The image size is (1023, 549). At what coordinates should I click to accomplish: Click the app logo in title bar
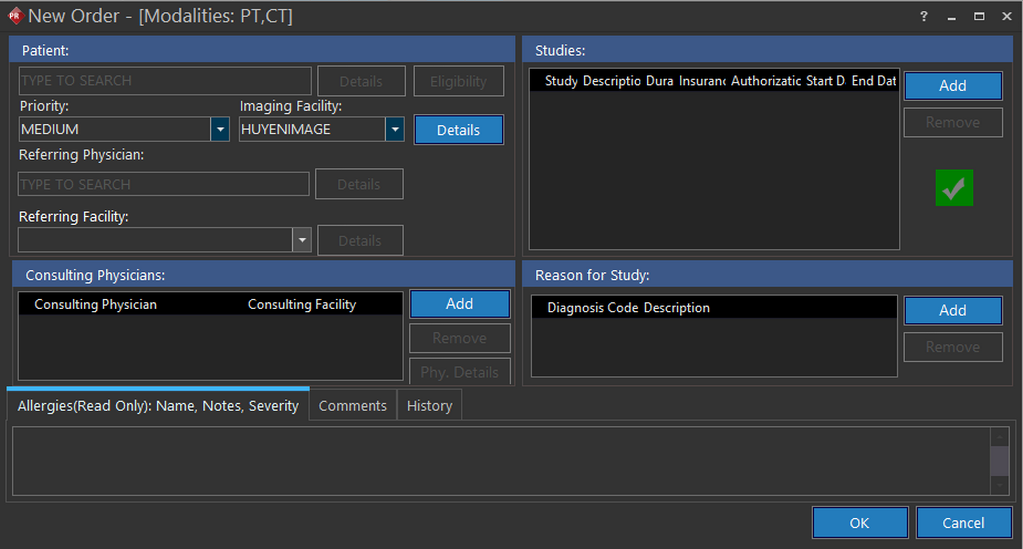point(14,16)
